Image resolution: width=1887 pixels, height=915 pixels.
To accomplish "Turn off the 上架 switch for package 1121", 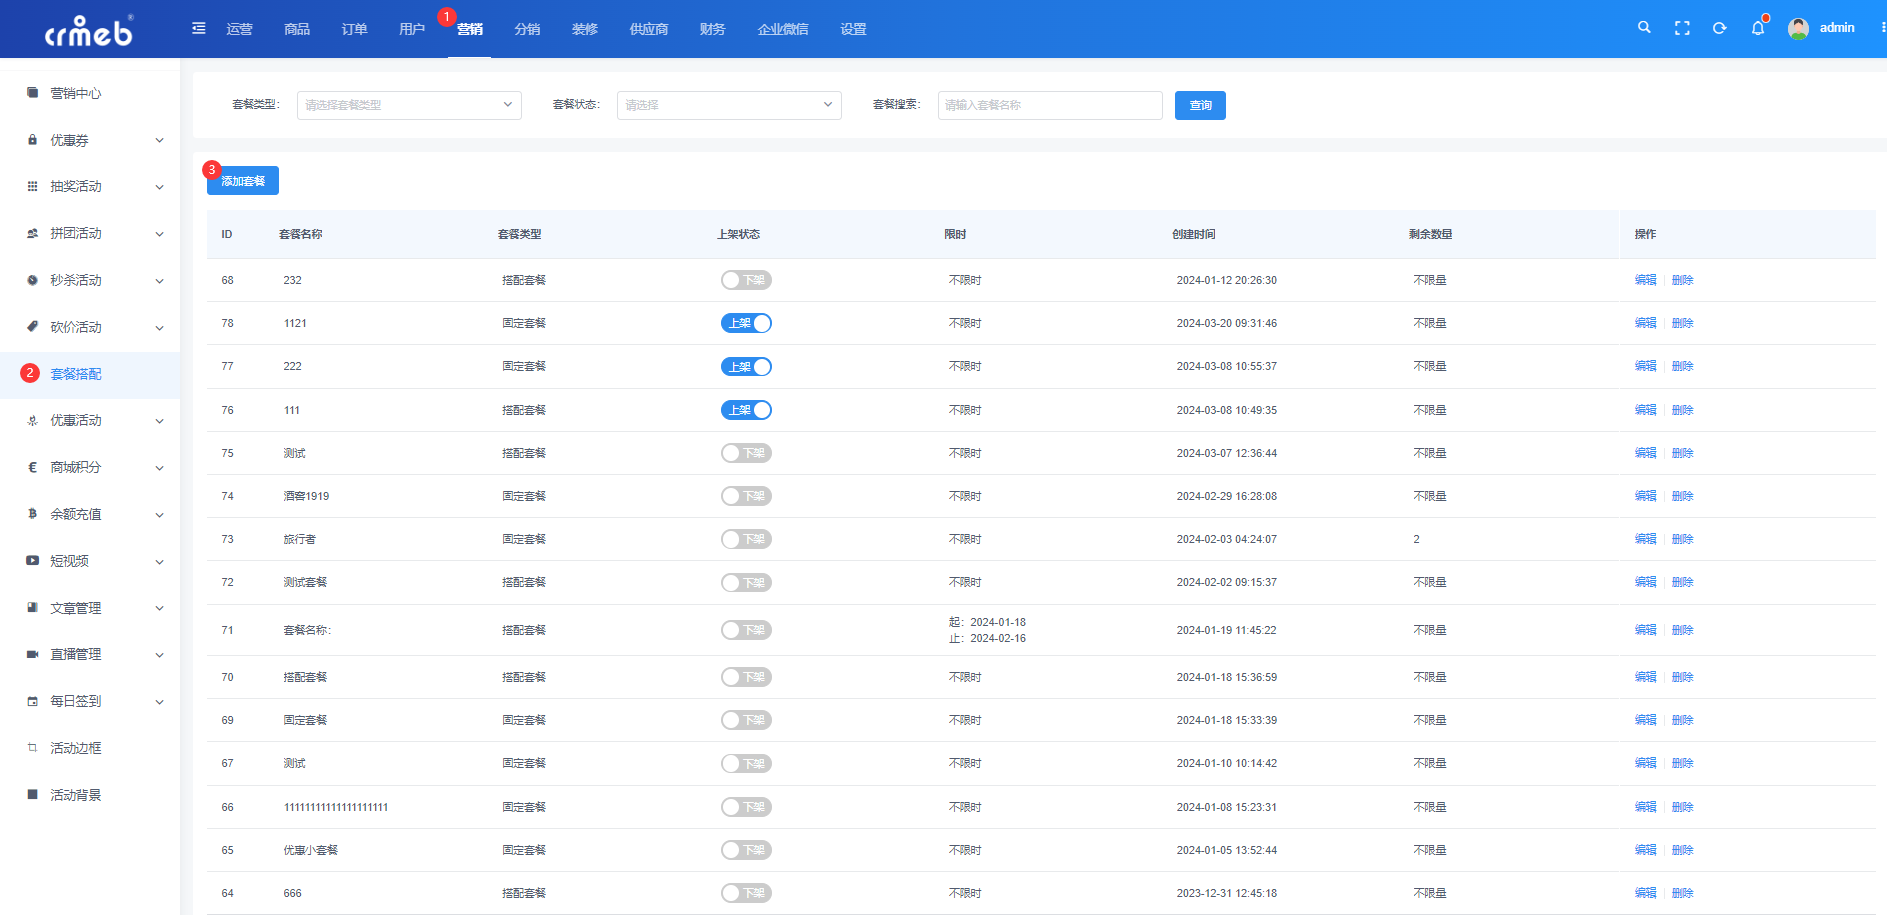I will click(x=746, y=323).
